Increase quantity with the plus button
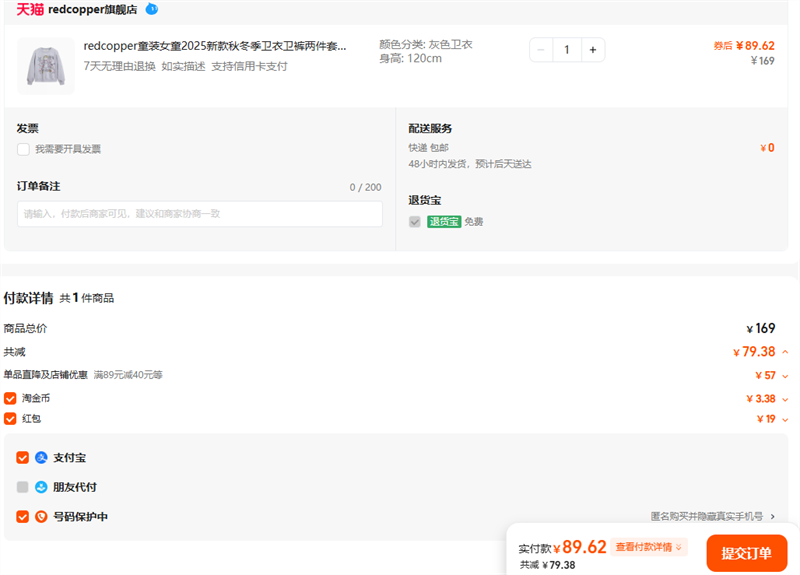800x575 pixels. (592, 50)
